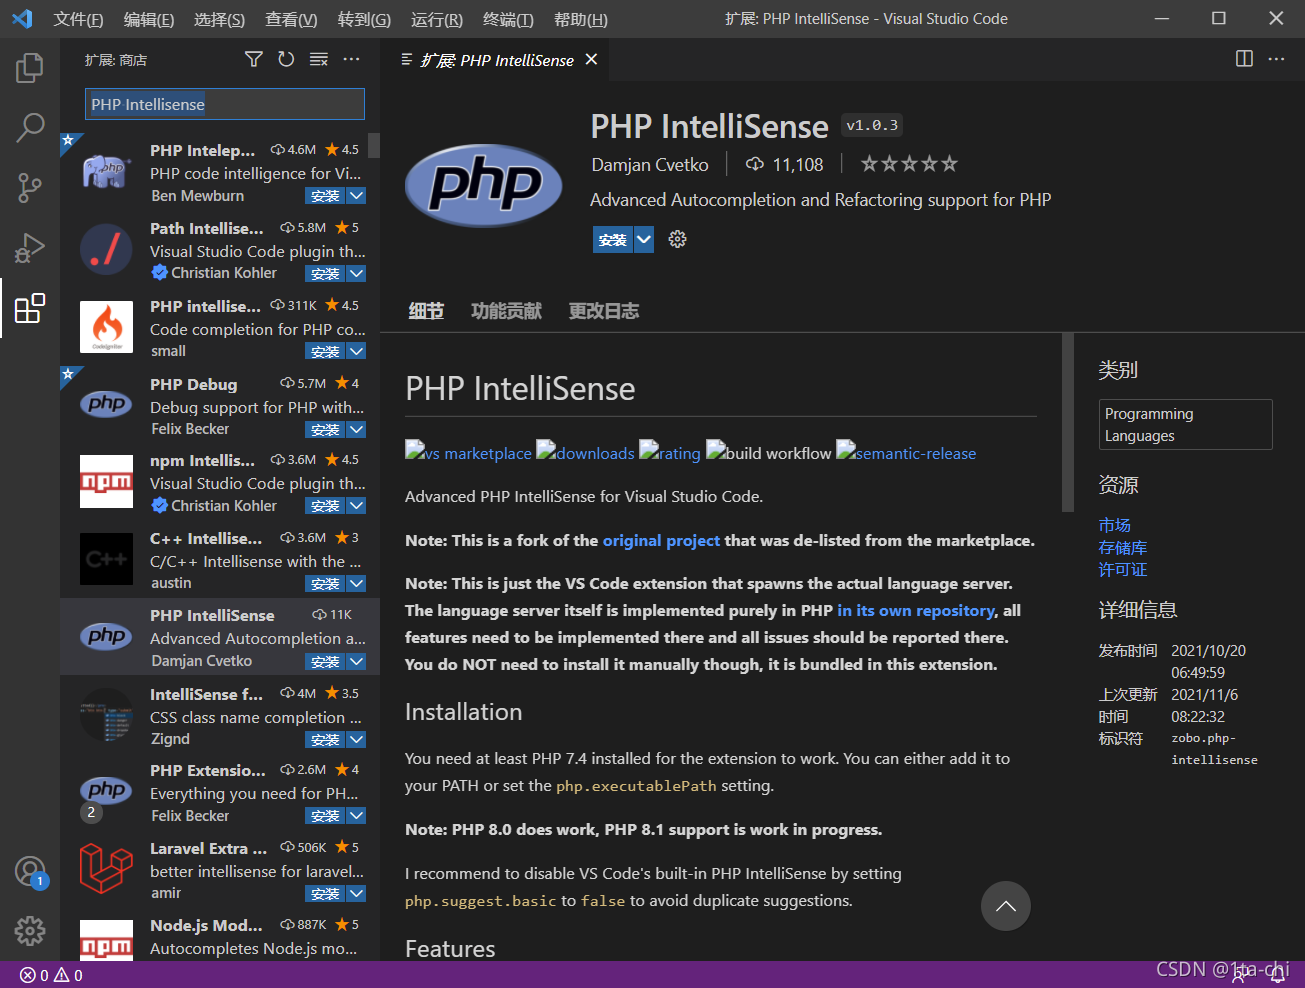Open the 'in its own repository' link
Image resolution: width=1305 pixels, height=988 pixels.
coord(916,610)
